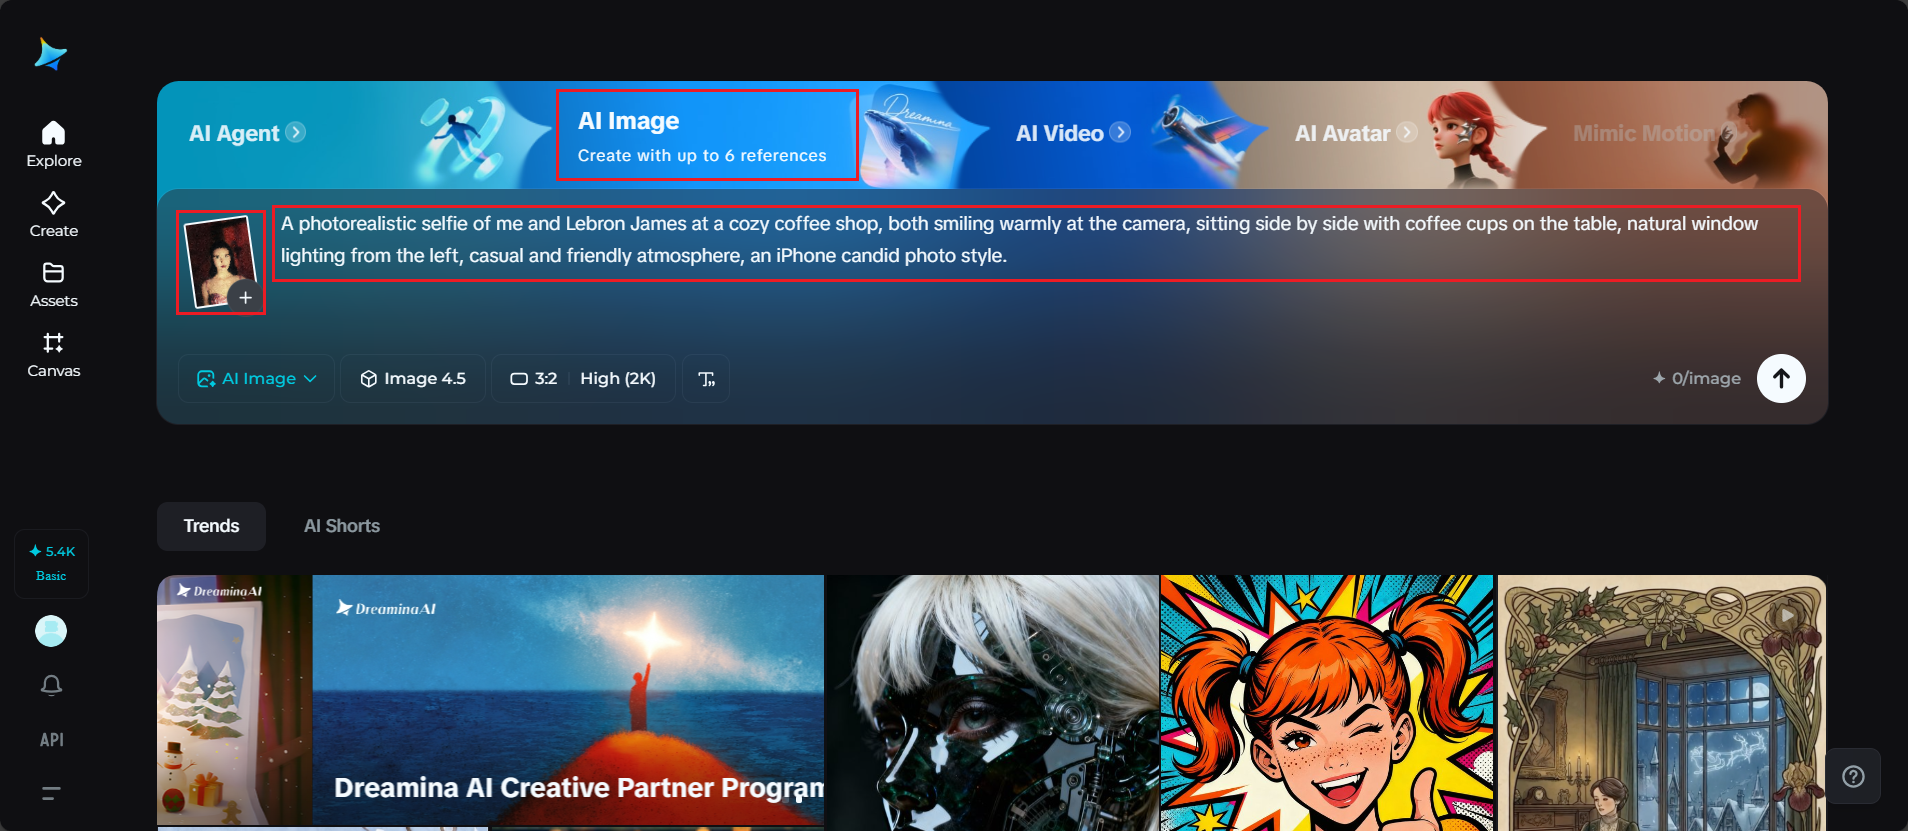This screenshot has width=1908, height=831.
Task: Open the help question mark button
Action: pos(1853,776)
